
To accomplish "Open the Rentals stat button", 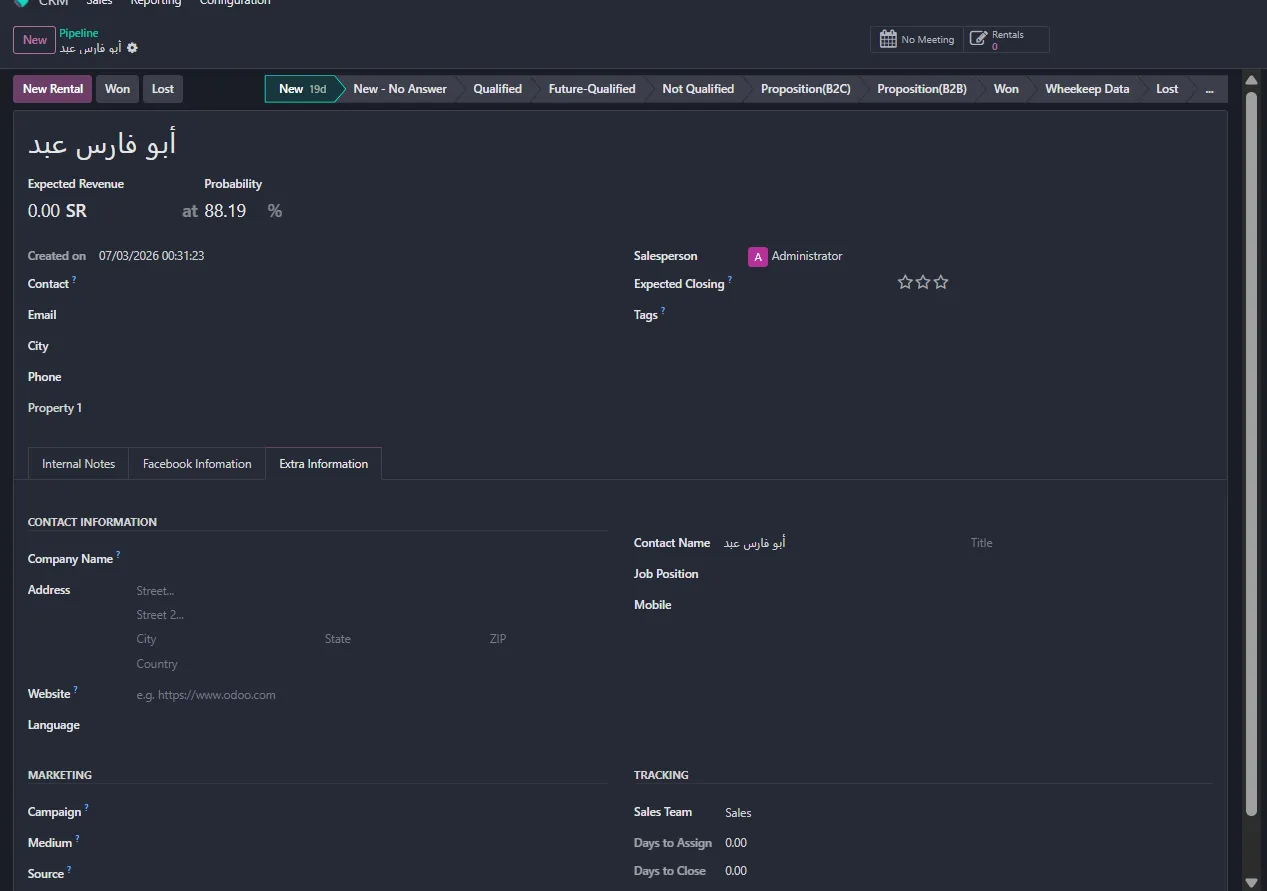I will click(x=1006, y=39).
